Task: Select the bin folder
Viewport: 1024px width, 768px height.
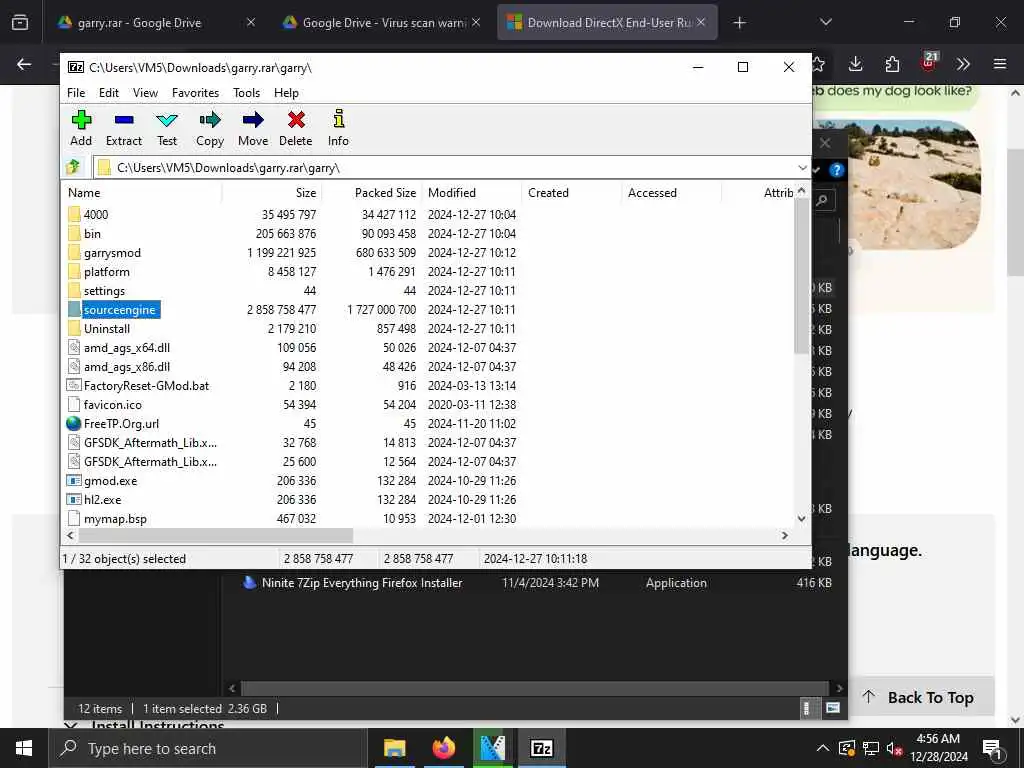Action: pyautogui.click(x=92, y=233)
